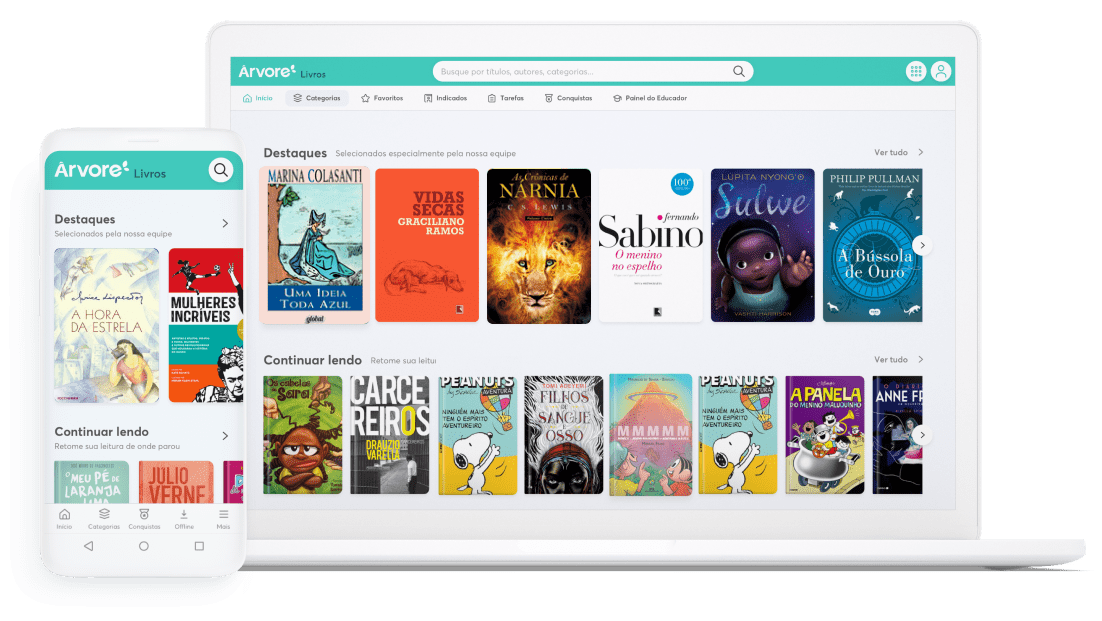Image resolution: width=1102 pixels, height=621 pixels.
Task: Open the 'Anne Frank' diary cover
Action: pyautogui.click(x=897, y=435)
